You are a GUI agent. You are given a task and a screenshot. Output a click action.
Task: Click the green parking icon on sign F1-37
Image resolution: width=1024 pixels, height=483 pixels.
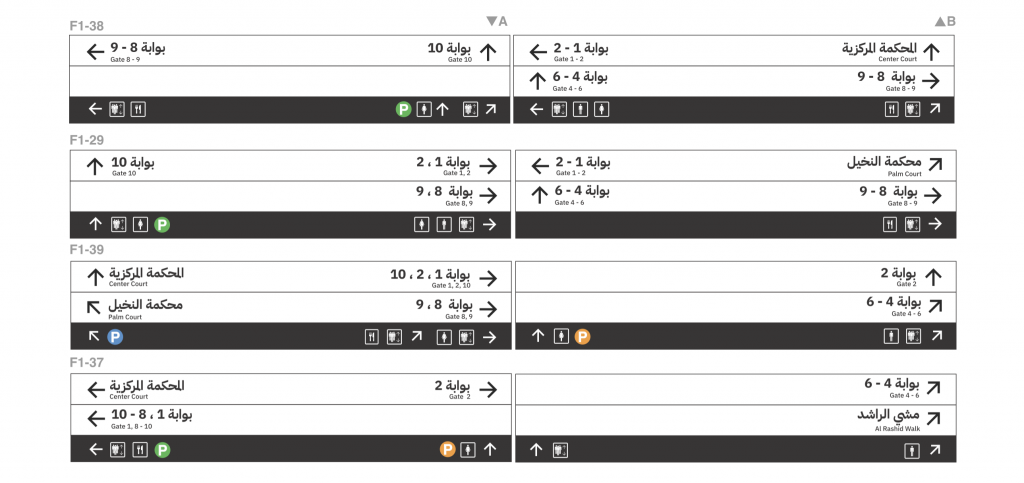[162, 450]
